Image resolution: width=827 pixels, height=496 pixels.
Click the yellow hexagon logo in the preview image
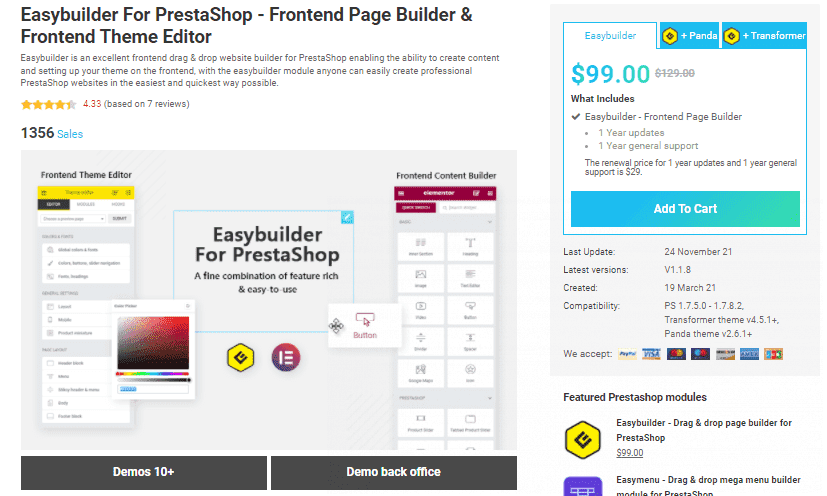(x=239, y=357)
